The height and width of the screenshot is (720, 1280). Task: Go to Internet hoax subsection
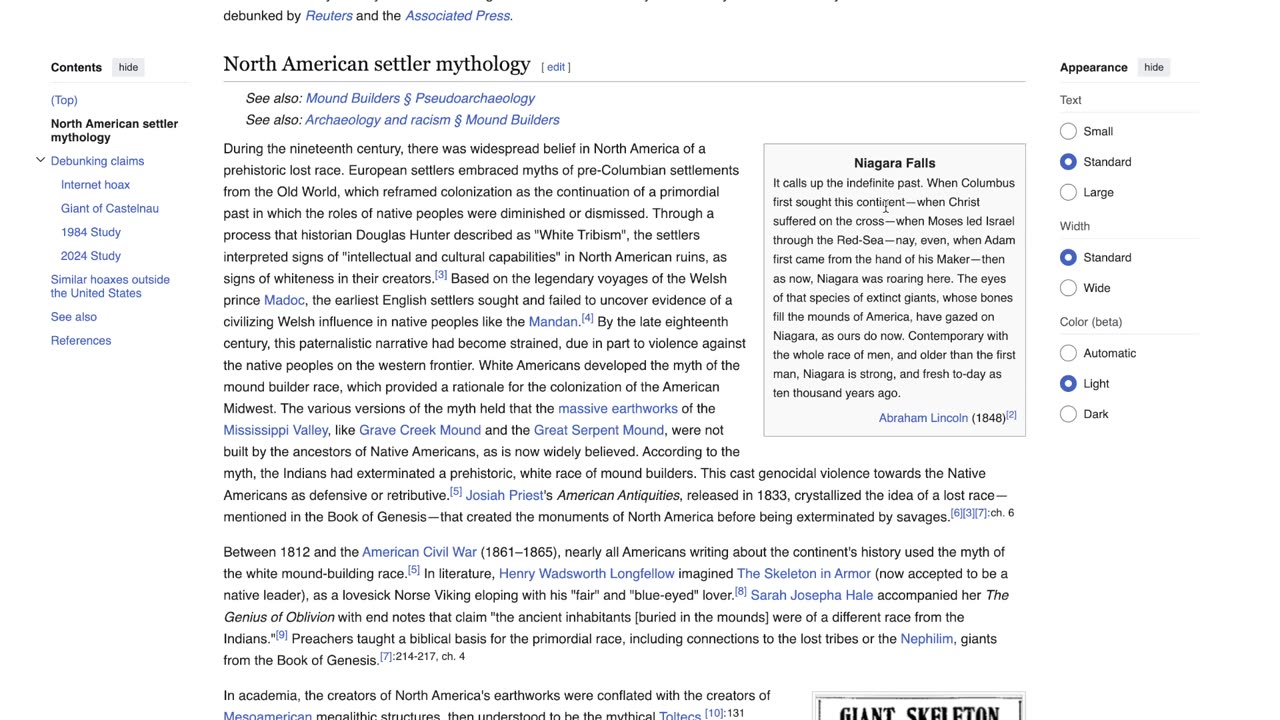[95, 185]
